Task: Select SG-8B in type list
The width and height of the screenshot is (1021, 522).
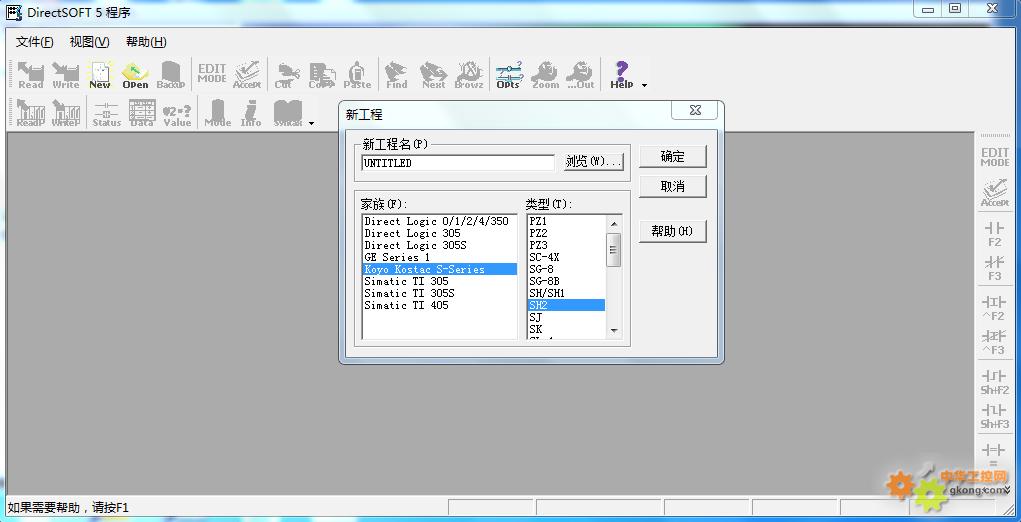Action: coord(566,281)
